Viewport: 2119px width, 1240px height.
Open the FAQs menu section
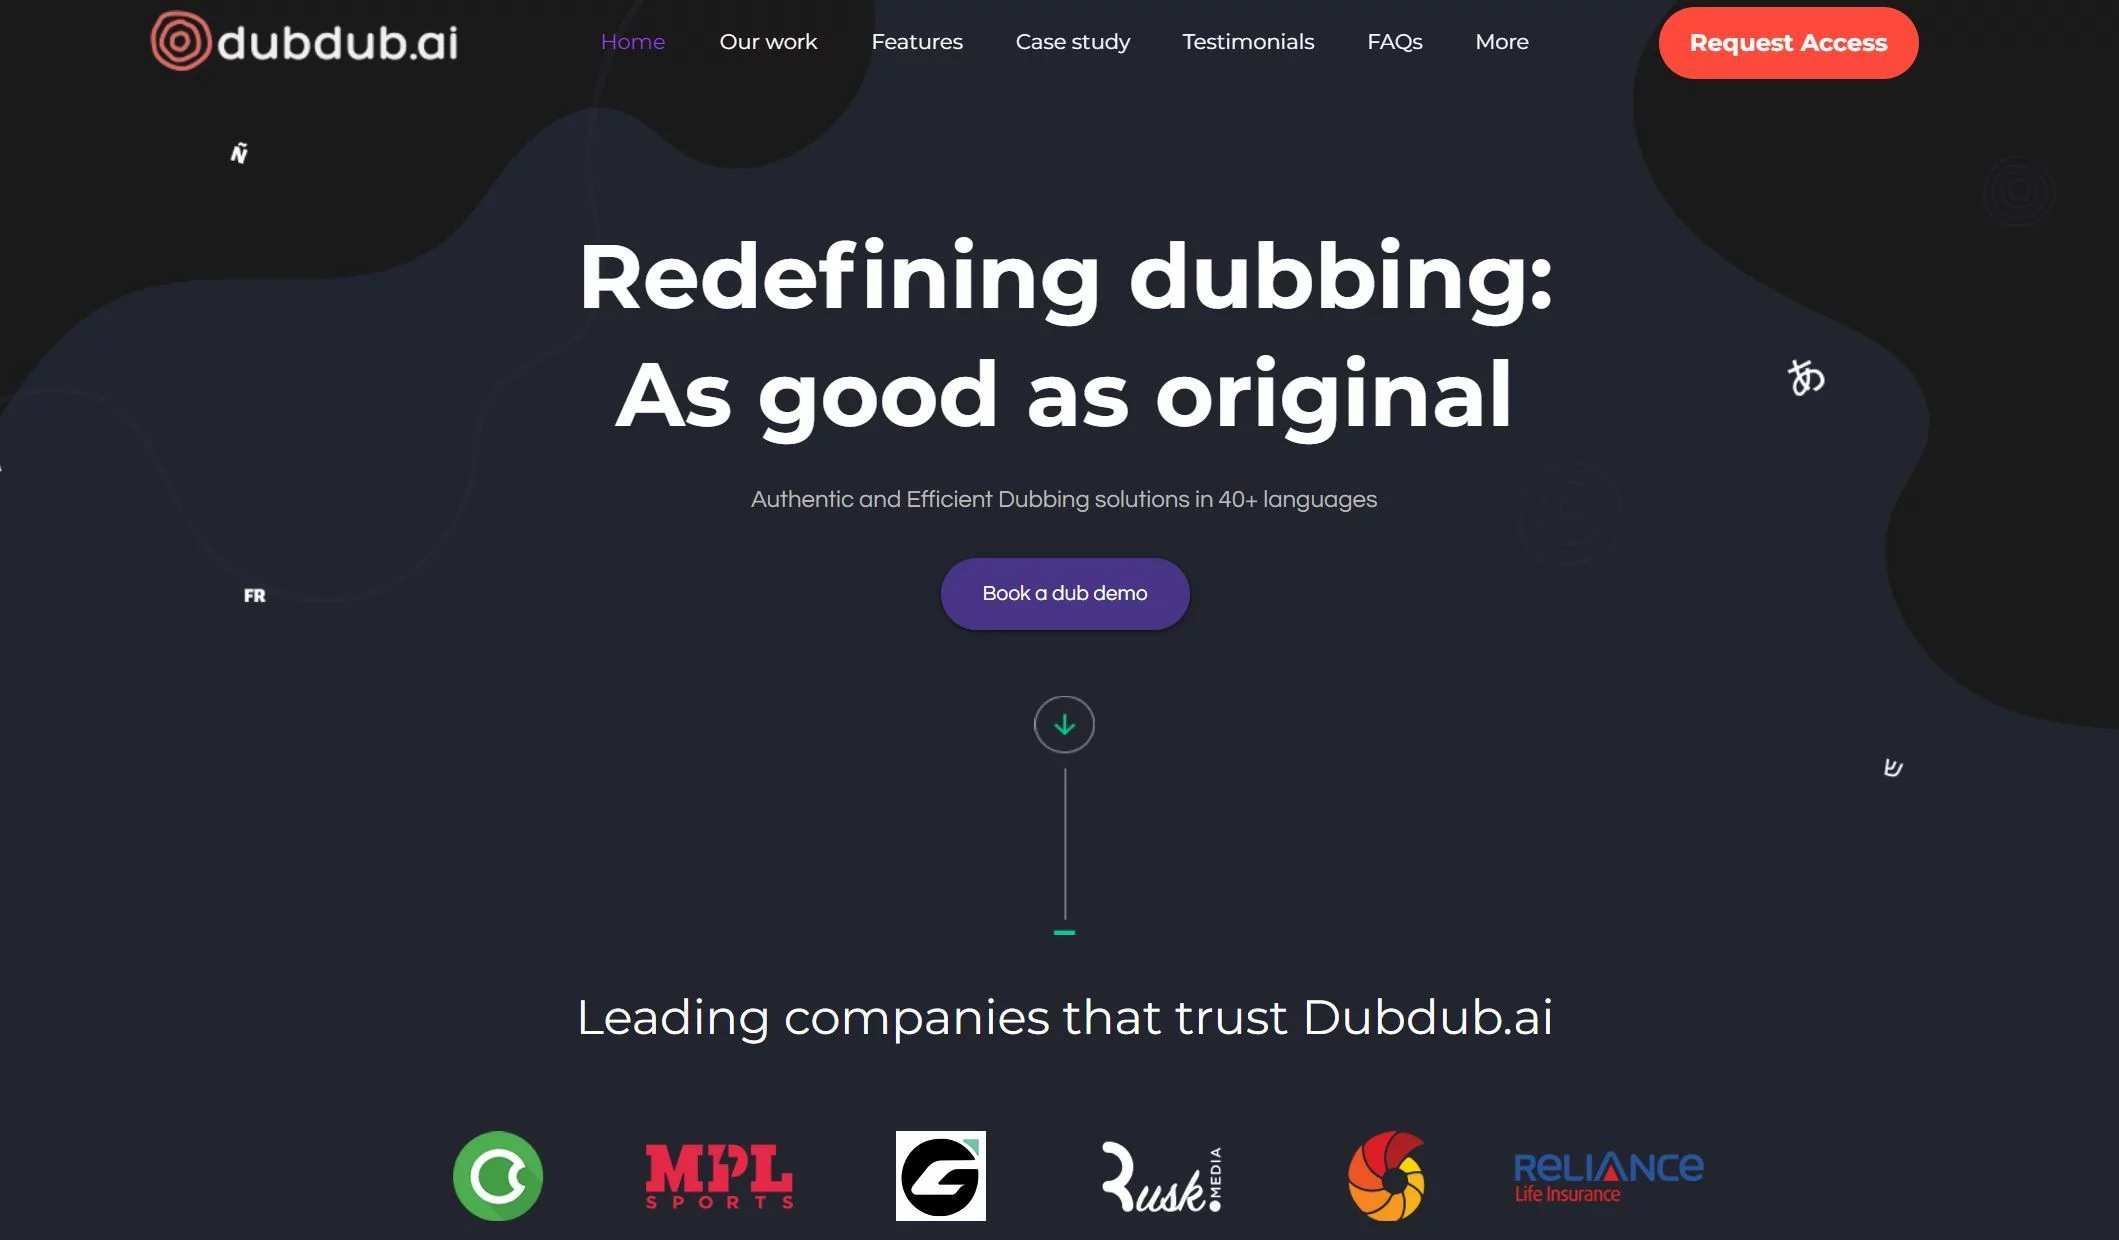(x=1394, y=40)
